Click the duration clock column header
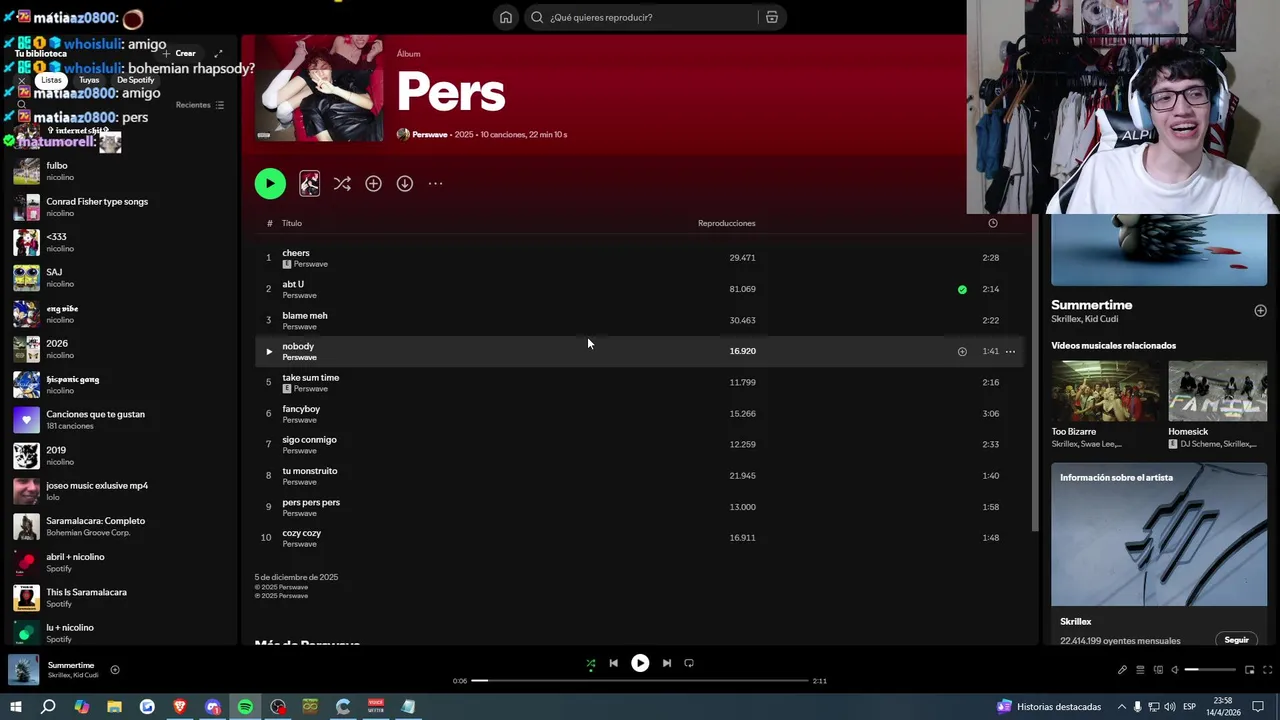Image resolution: width=1280 pixels, height=720 pixels. (993, 223)
